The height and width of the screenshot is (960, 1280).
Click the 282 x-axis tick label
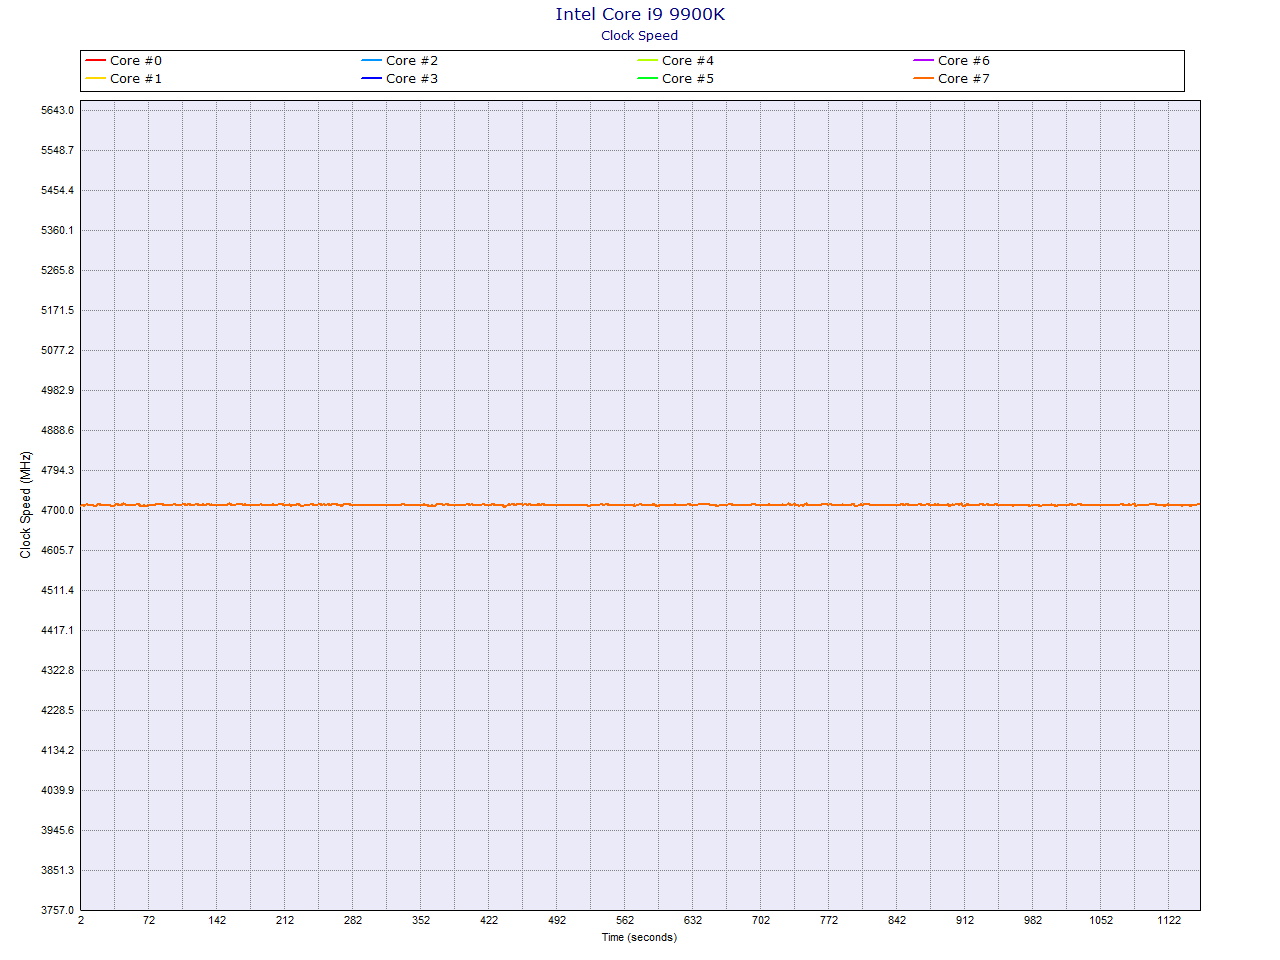[x=353, y=920]
